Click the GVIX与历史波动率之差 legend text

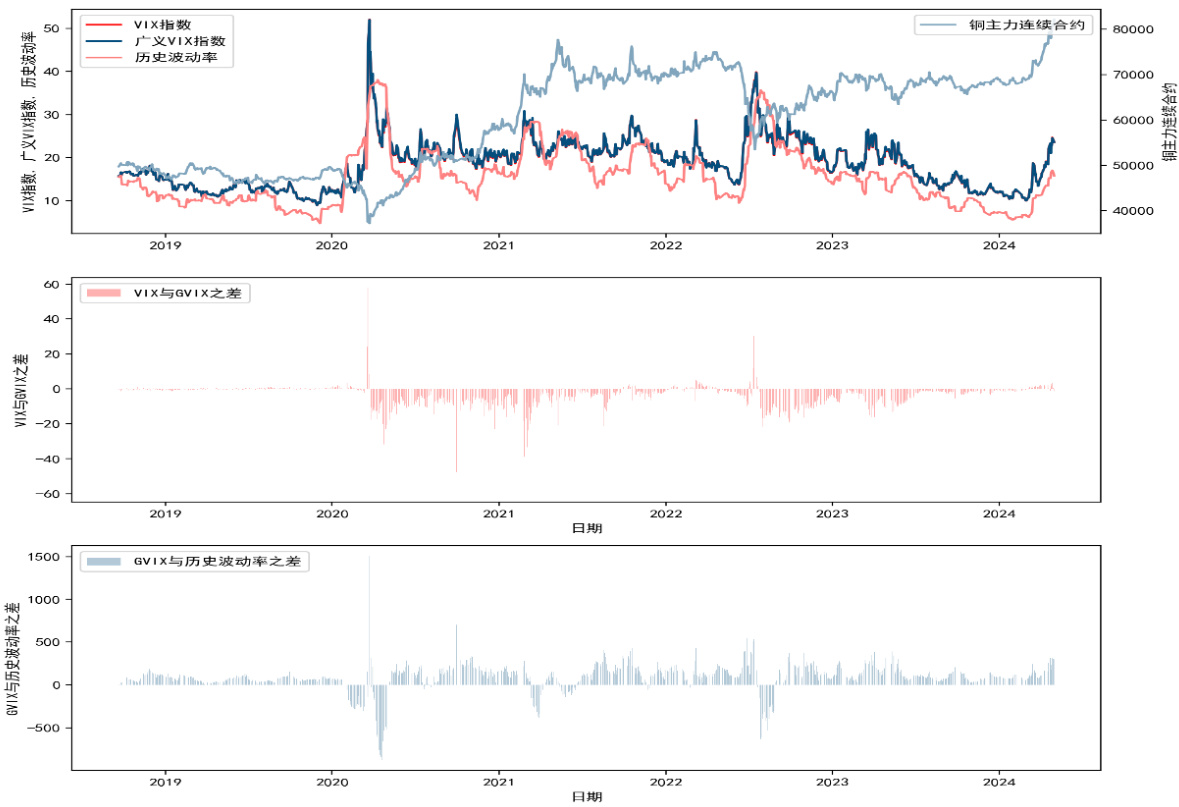click(215, 562)
